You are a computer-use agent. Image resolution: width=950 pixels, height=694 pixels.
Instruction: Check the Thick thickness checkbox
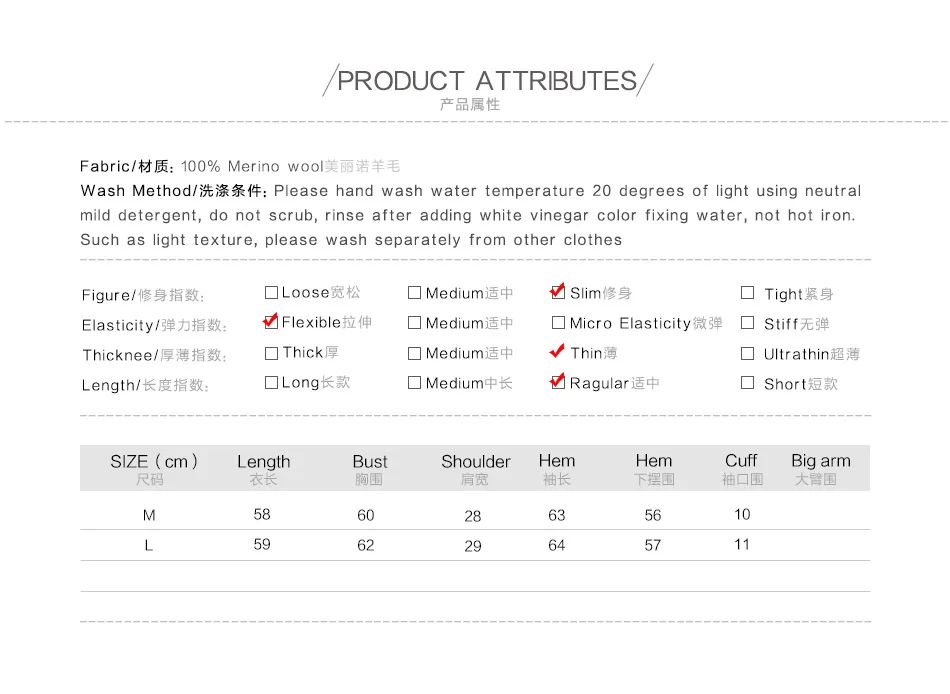click(x=271, y=353)
